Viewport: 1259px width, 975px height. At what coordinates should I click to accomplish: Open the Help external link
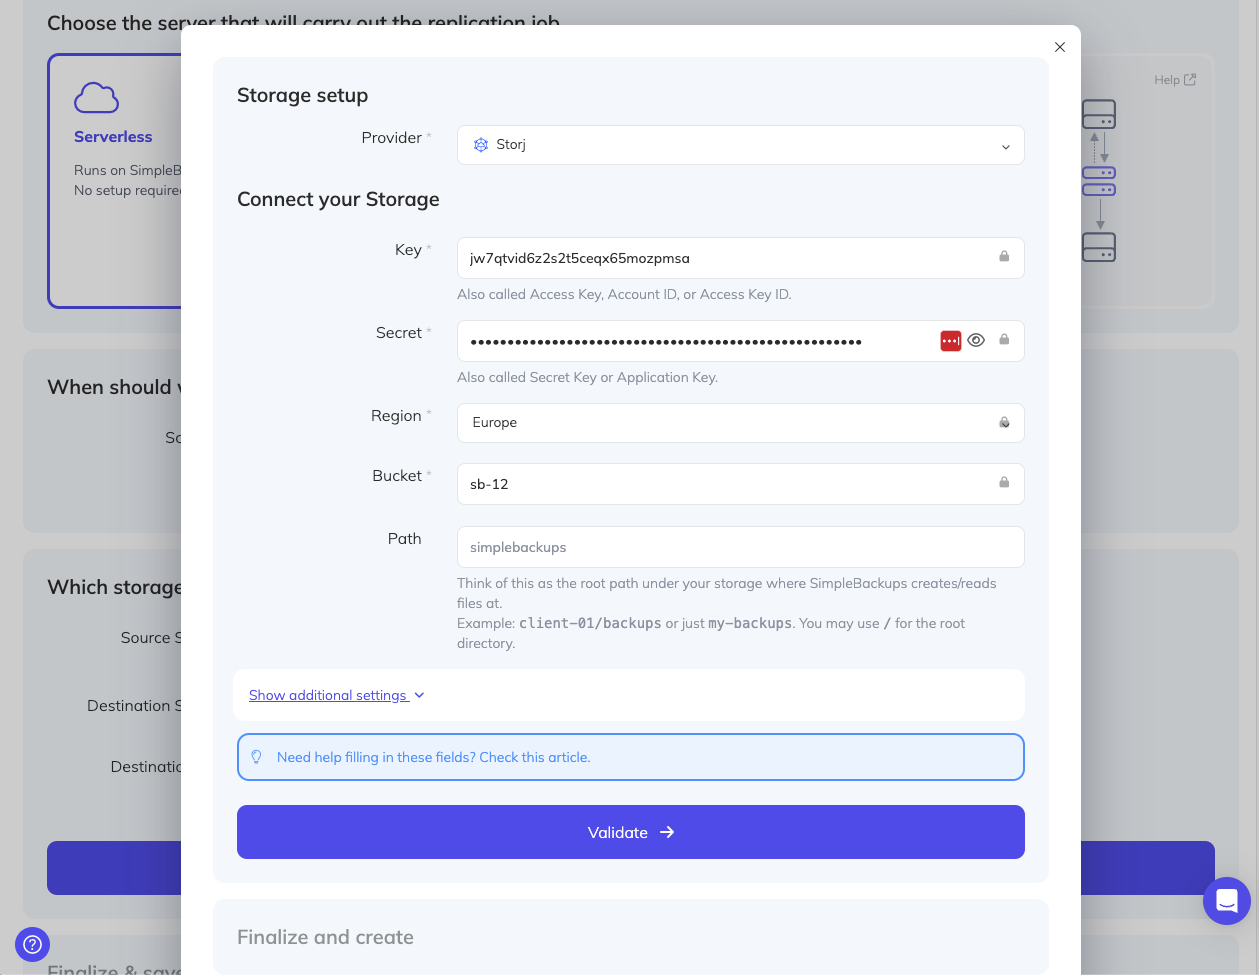[1175, 80]
